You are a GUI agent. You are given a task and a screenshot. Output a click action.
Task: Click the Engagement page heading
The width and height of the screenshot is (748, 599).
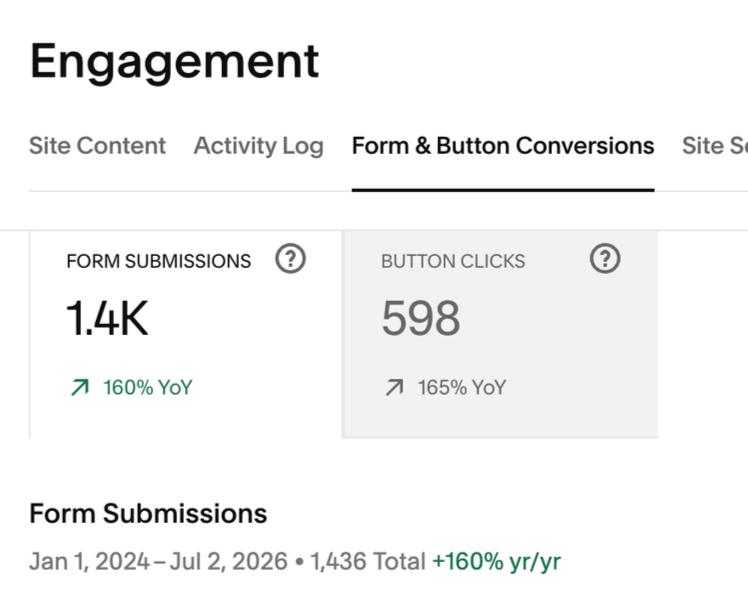[175, 63]
